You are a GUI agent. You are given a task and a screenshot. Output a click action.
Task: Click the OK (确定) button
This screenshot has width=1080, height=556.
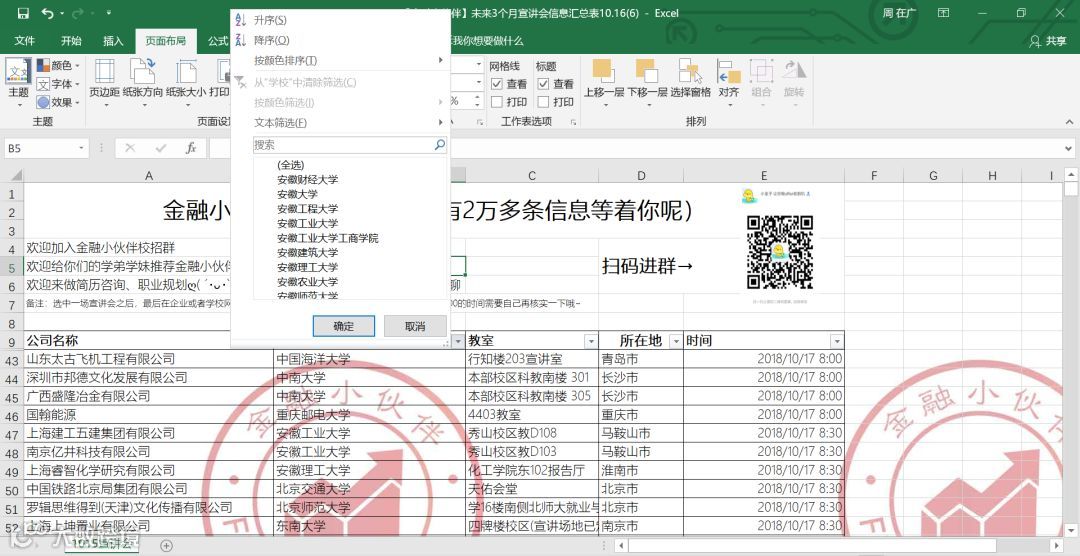(x=344, y=326)
